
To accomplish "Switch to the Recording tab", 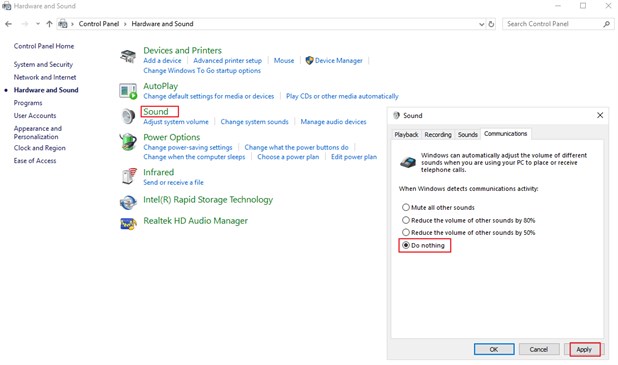I will point(438,134).
